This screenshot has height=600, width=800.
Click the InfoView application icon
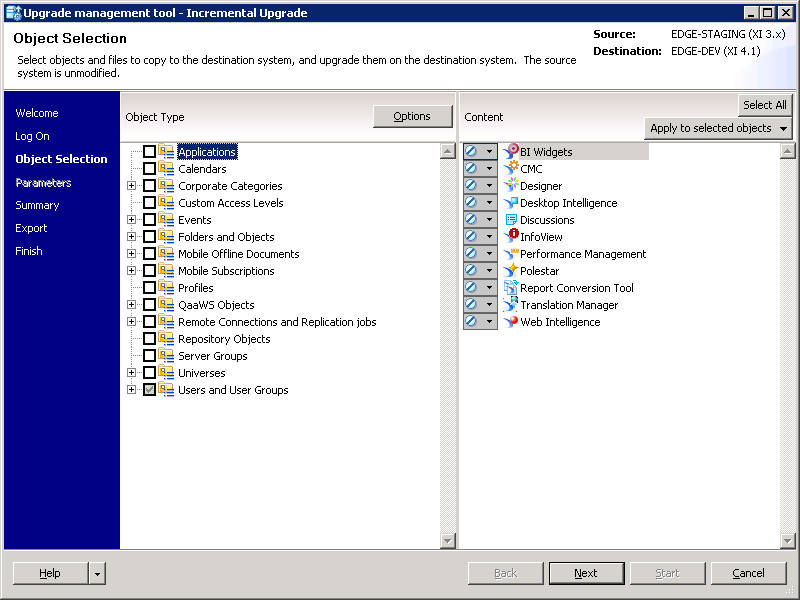pos(511,236)
